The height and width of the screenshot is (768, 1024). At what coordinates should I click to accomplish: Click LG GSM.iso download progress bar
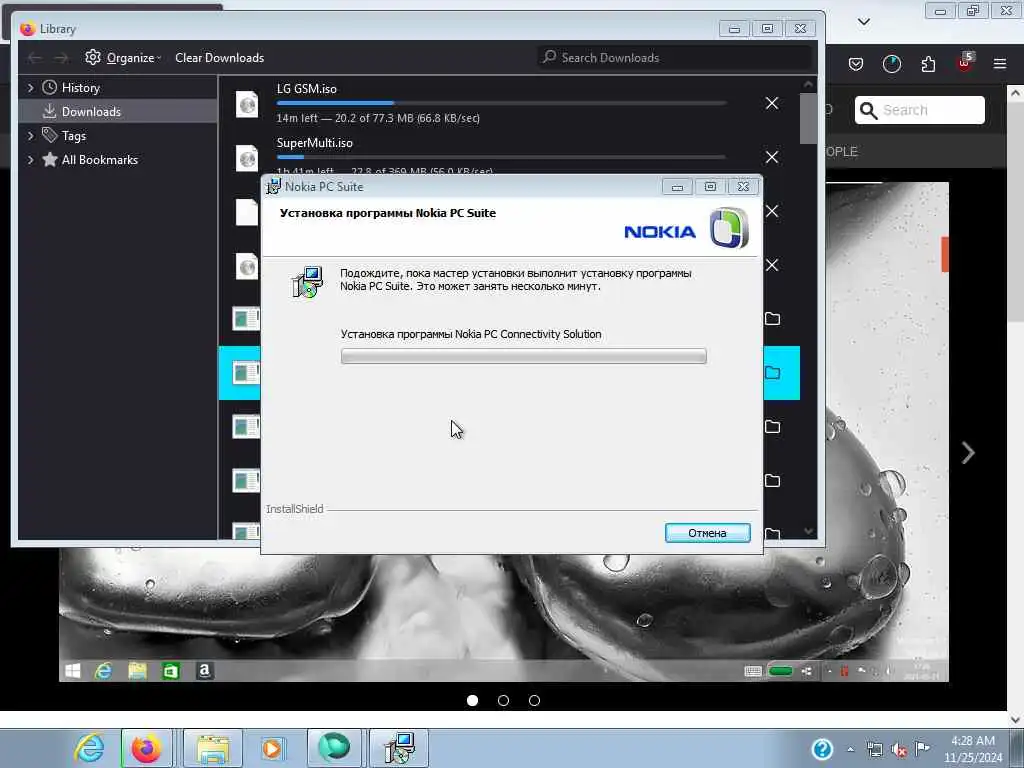502,103
